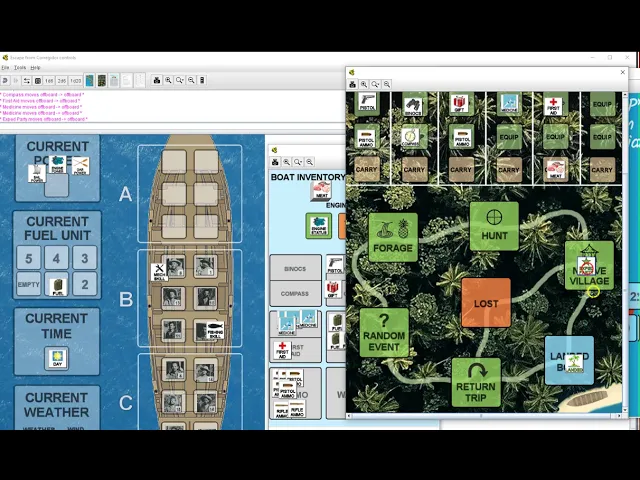This screenshot has height=480, width=640.
Task: Open zoom selector in jungle expedition window
Action: tap(376, 84)
